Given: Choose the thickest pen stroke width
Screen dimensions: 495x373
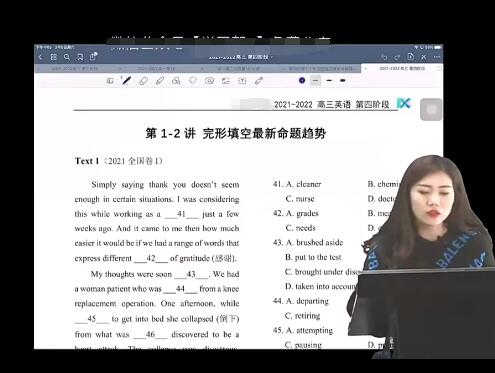Looking at the screenshot, I should [342, 80].
